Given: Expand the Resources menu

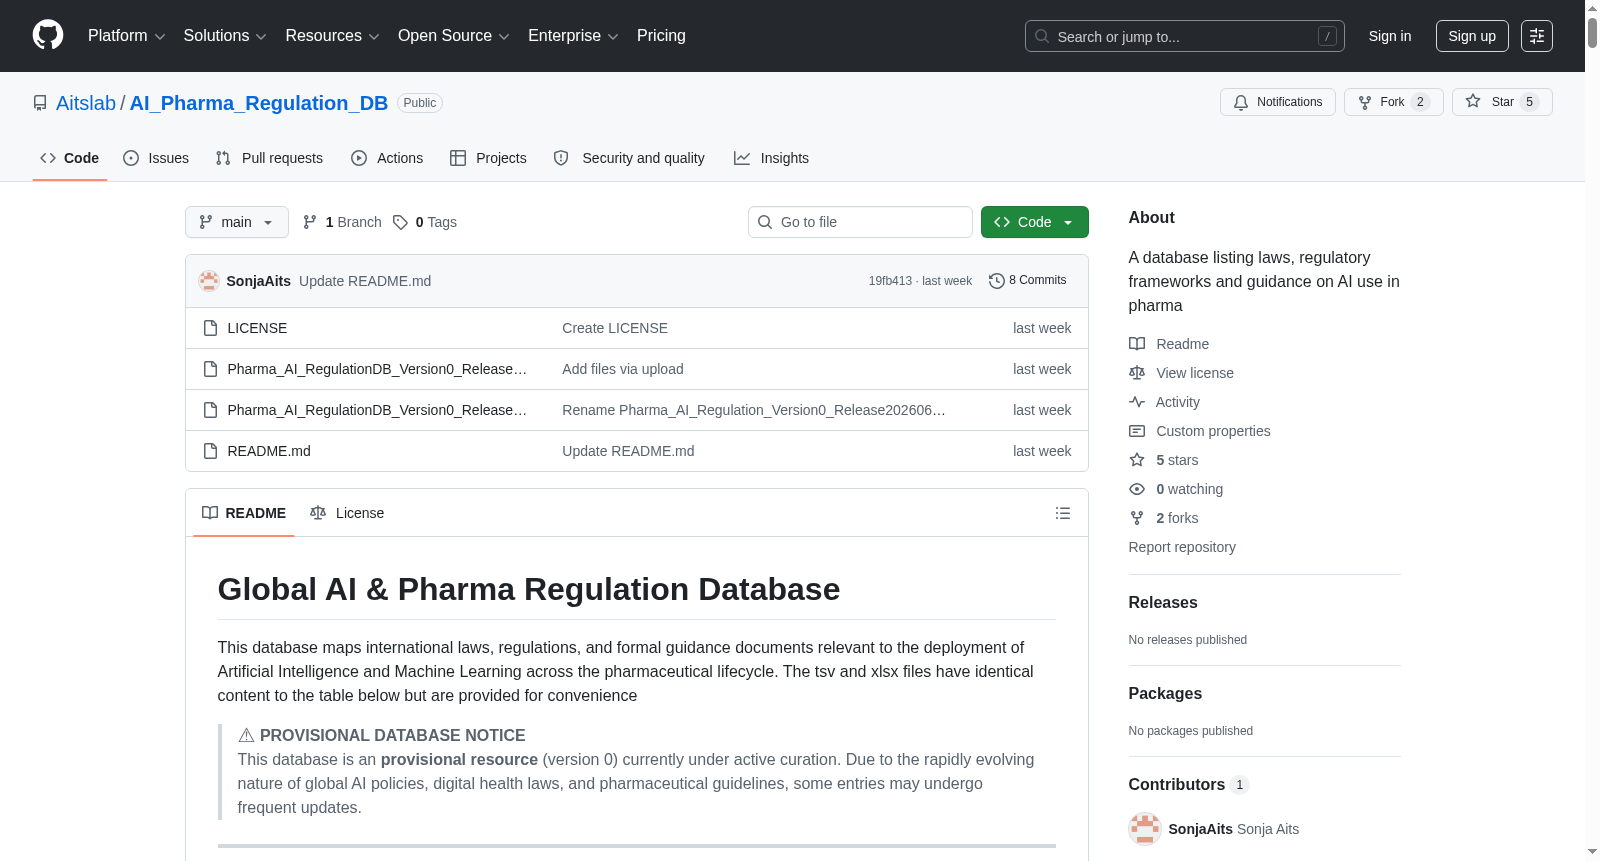Looking at the screenshot, I should 332,36.
